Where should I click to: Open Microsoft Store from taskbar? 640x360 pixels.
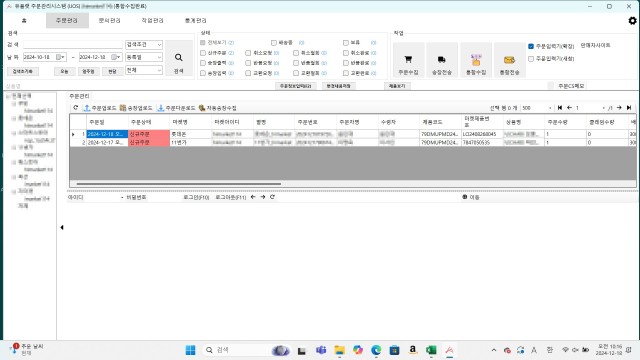(394, 350)
